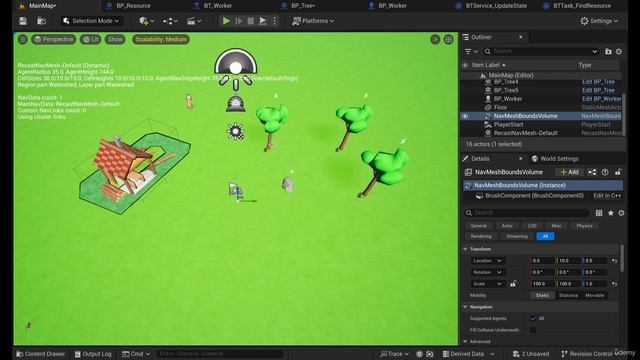Click the frame skip button next to Play
Screen dimensions: 640x360
pos(239,21)
